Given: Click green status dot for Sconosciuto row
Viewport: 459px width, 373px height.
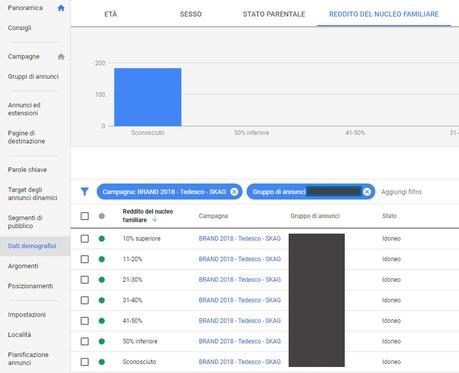Looking at the screenshot, I should coord(102,362).
